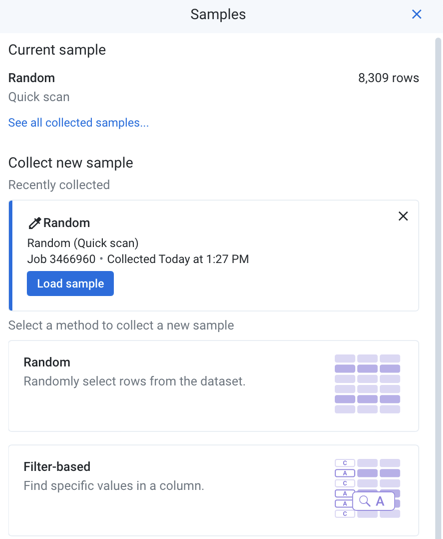Select the Filter-based sampling method card

tap(213, 490)
